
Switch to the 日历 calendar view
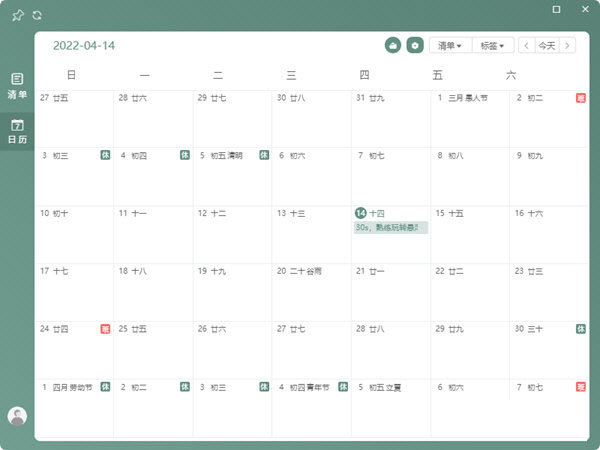tap(17, 131)
